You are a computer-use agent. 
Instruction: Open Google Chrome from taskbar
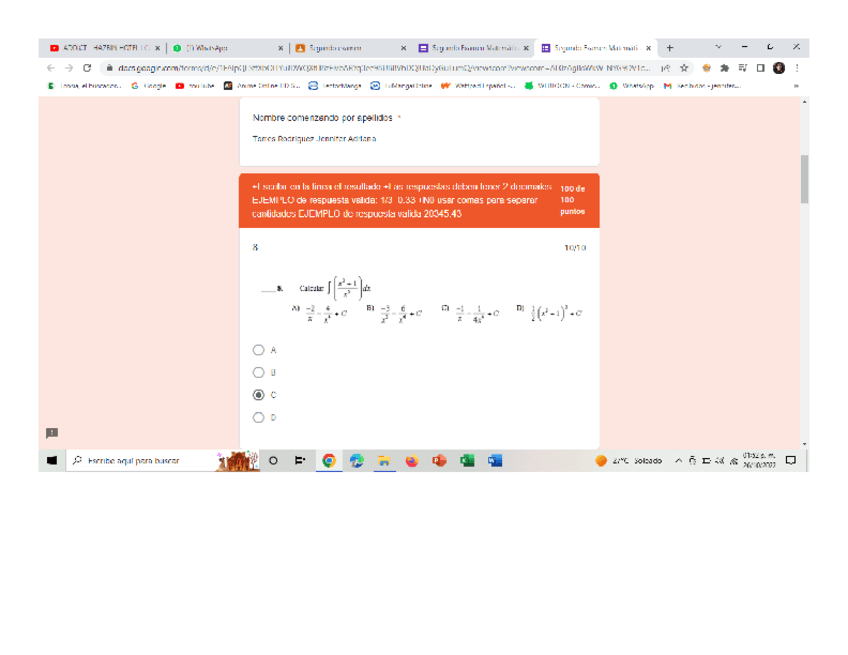coord(329,460)
